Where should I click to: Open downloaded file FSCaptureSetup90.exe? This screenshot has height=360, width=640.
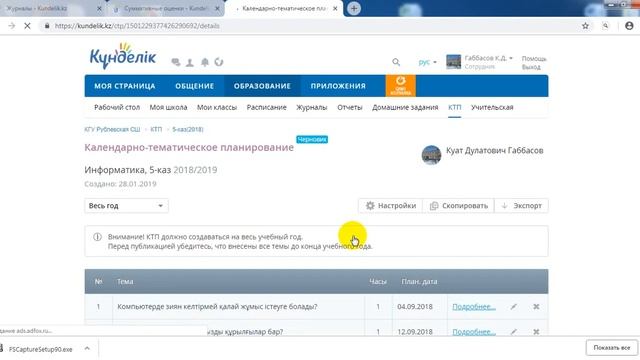click(40, 349)
